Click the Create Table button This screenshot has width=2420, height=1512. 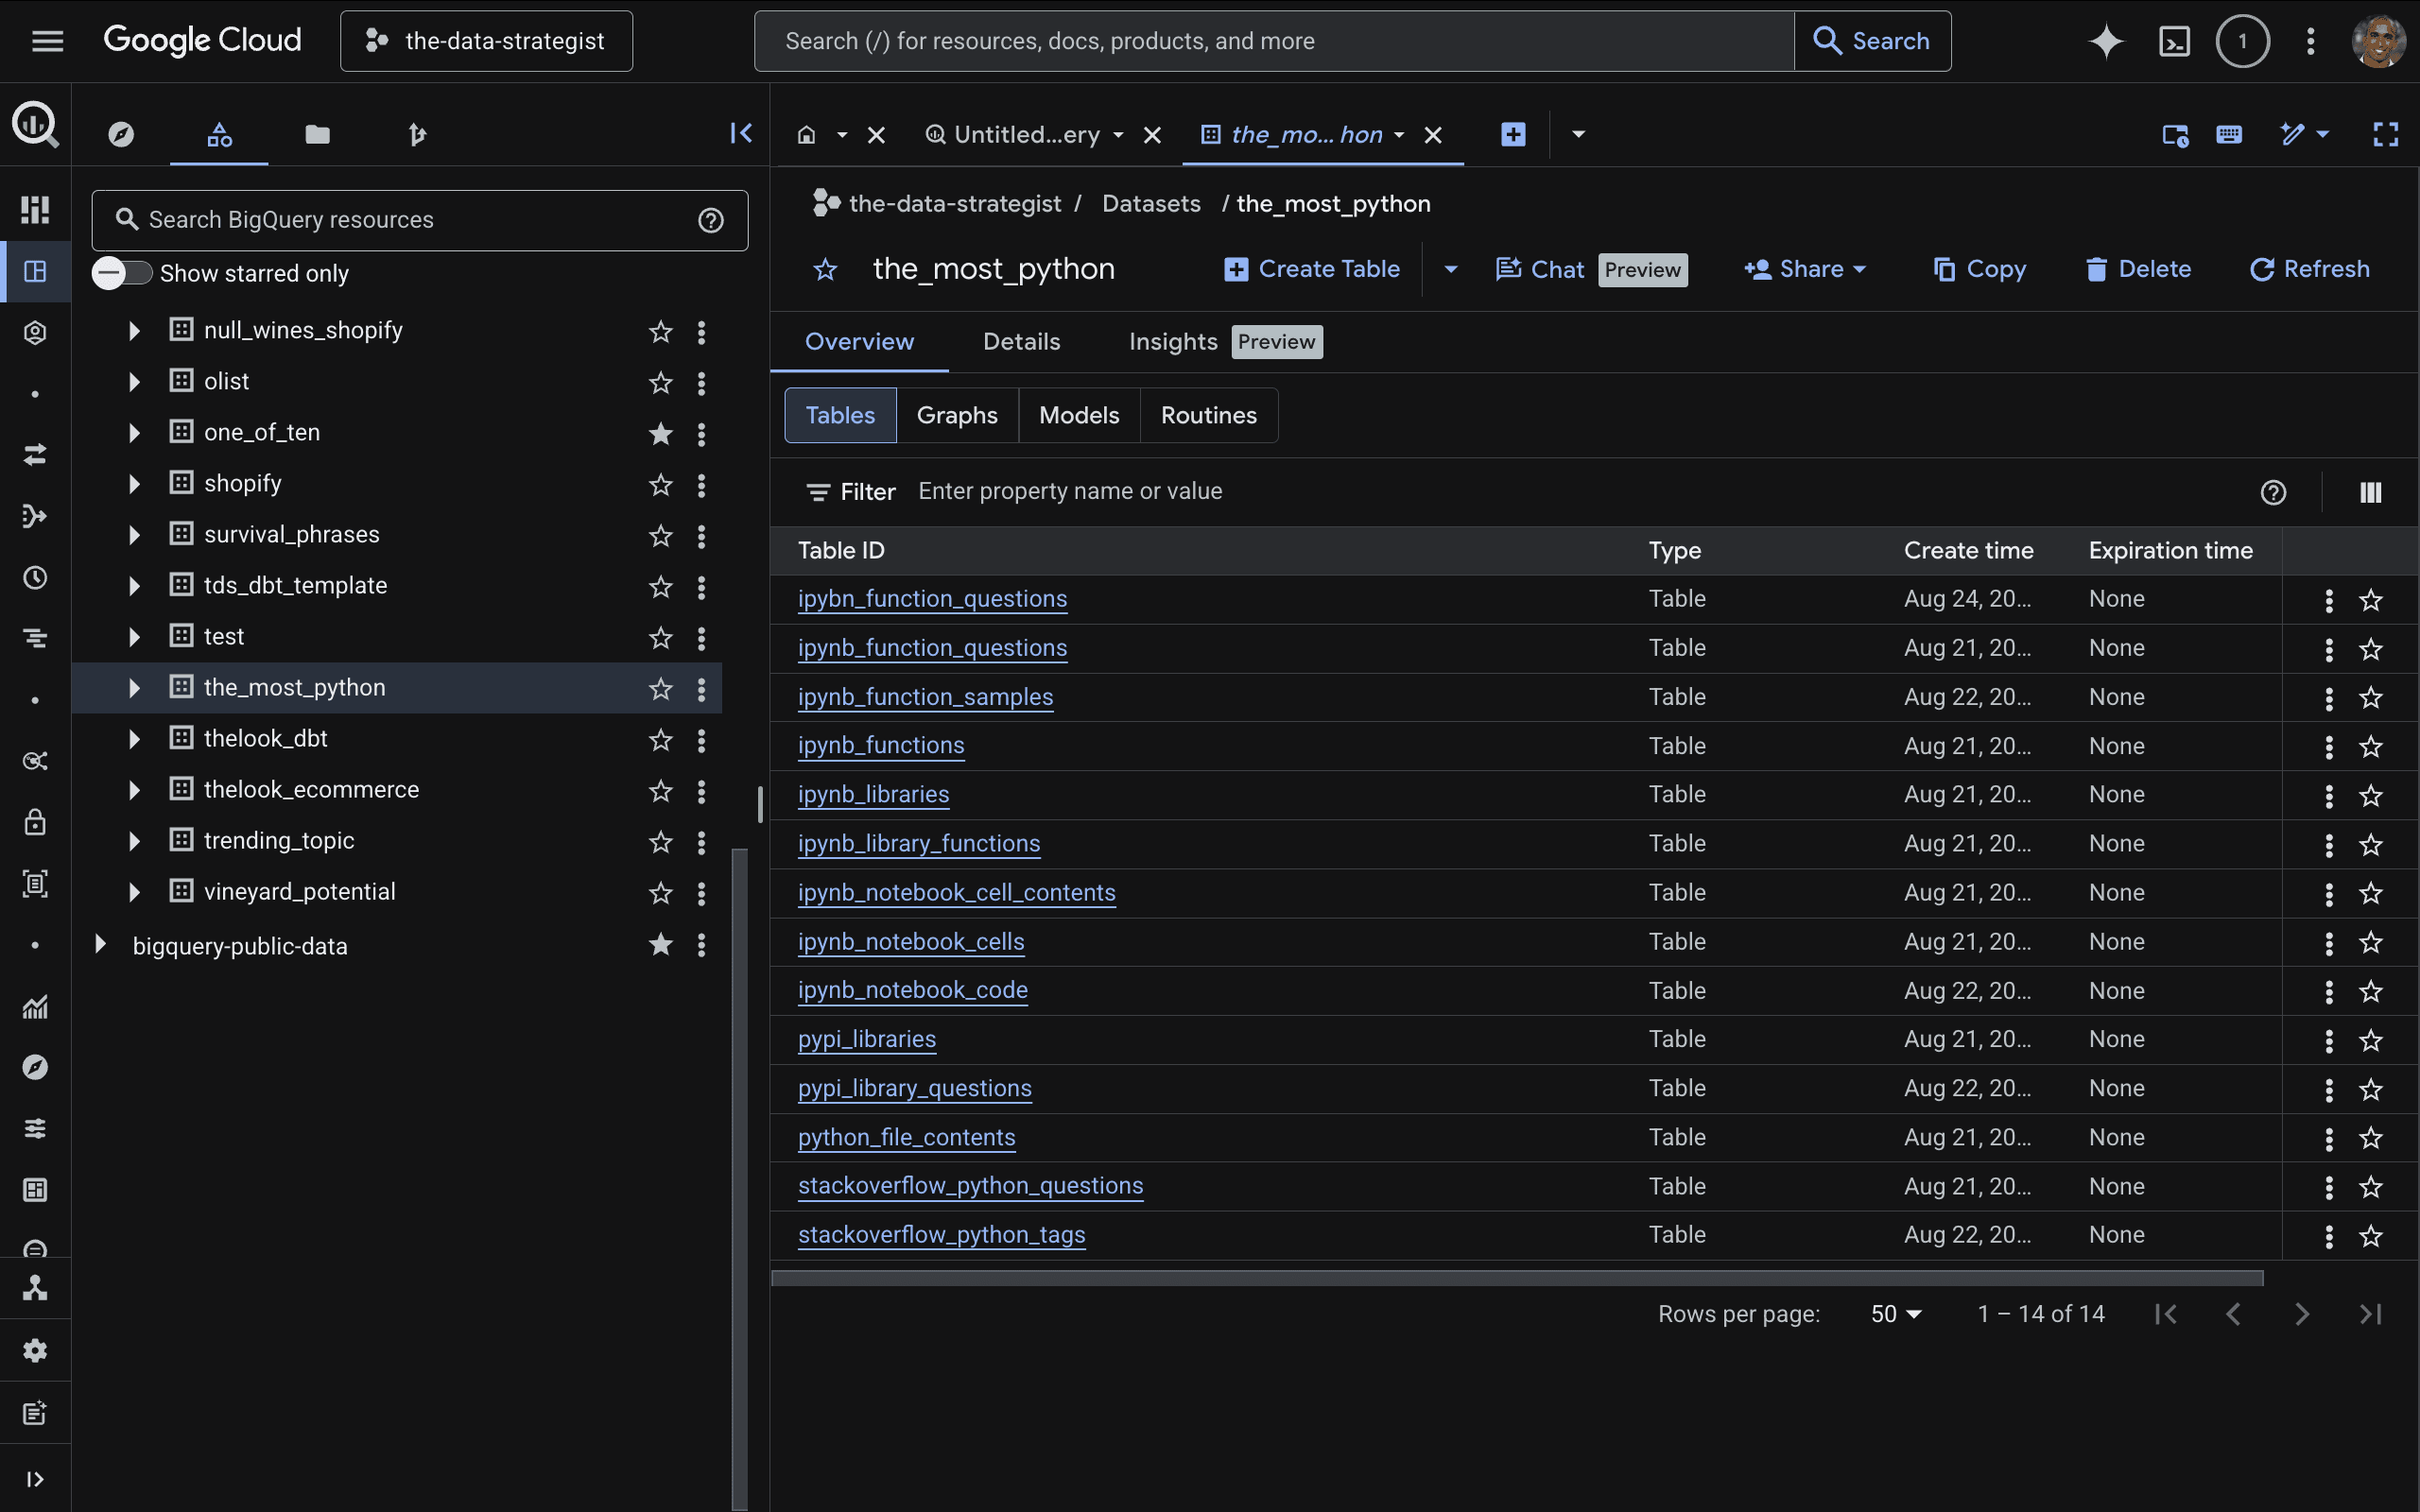coord(1312,269)
